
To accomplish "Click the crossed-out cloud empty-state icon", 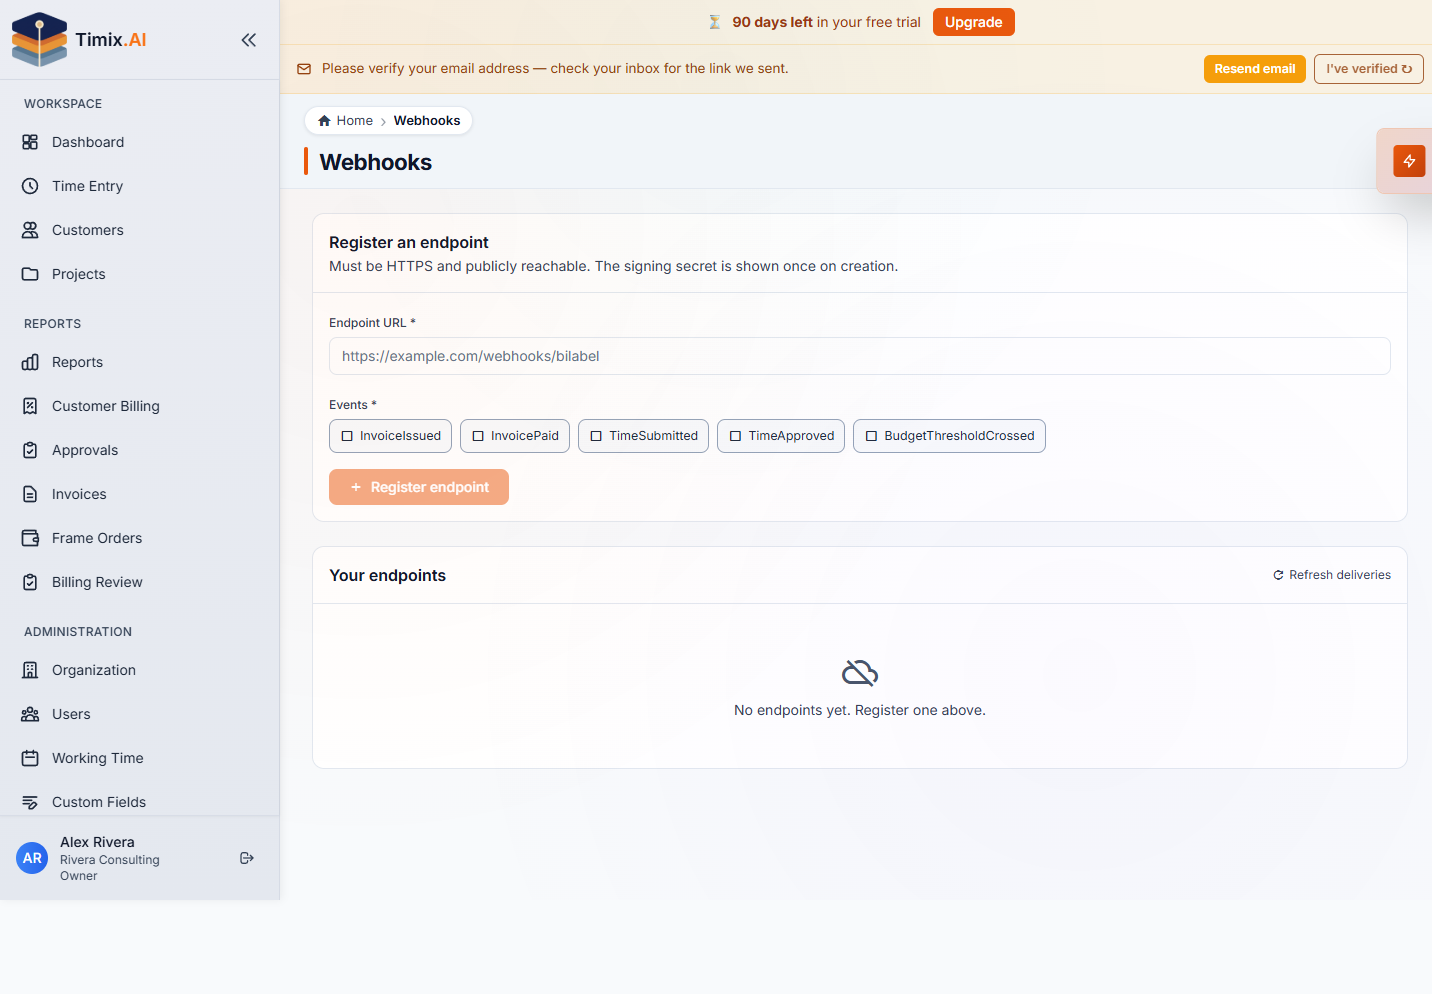I will click(860, 673).
